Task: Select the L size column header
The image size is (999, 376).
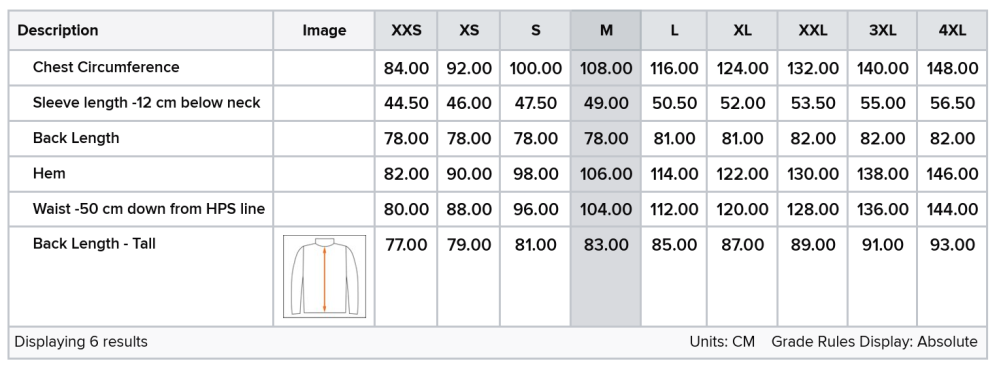Action: 674,31
